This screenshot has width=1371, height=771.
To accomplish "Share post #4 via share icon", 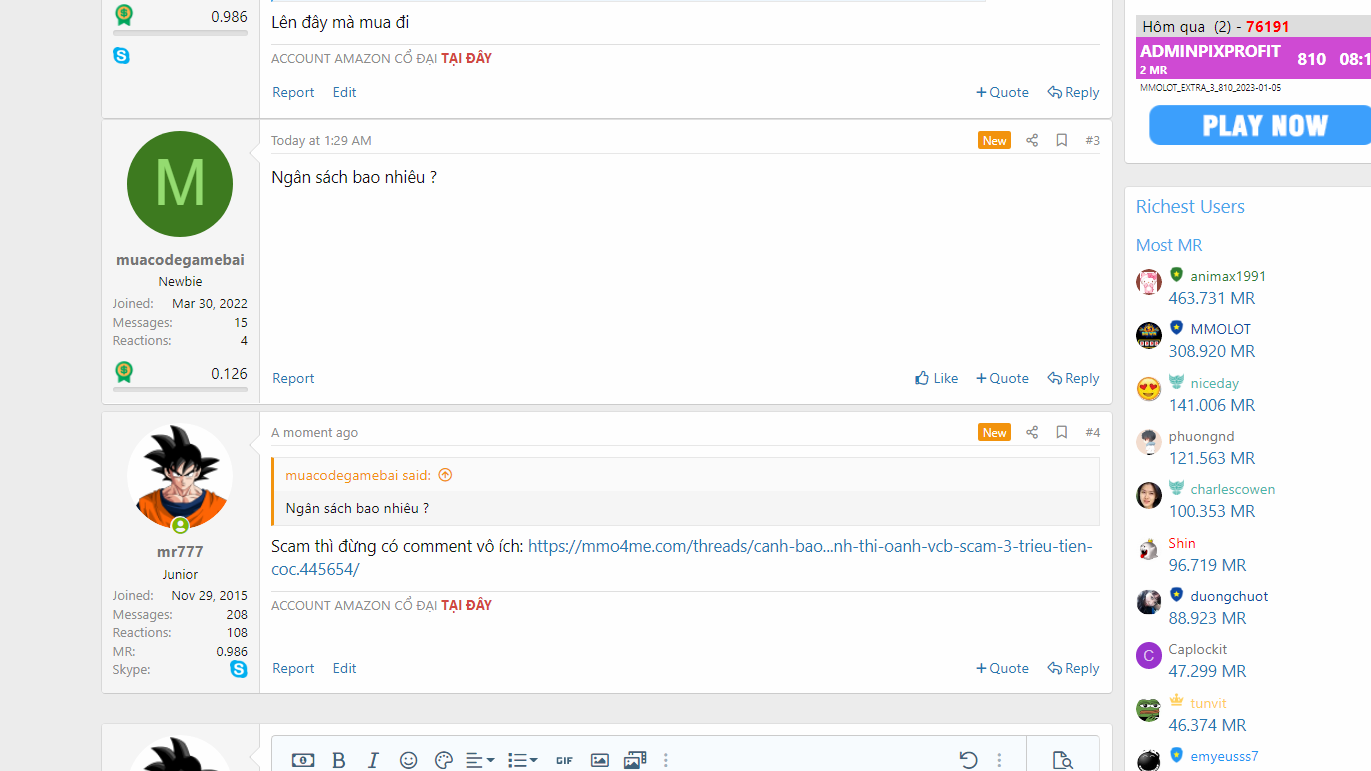I will (x=1032, y=433).
